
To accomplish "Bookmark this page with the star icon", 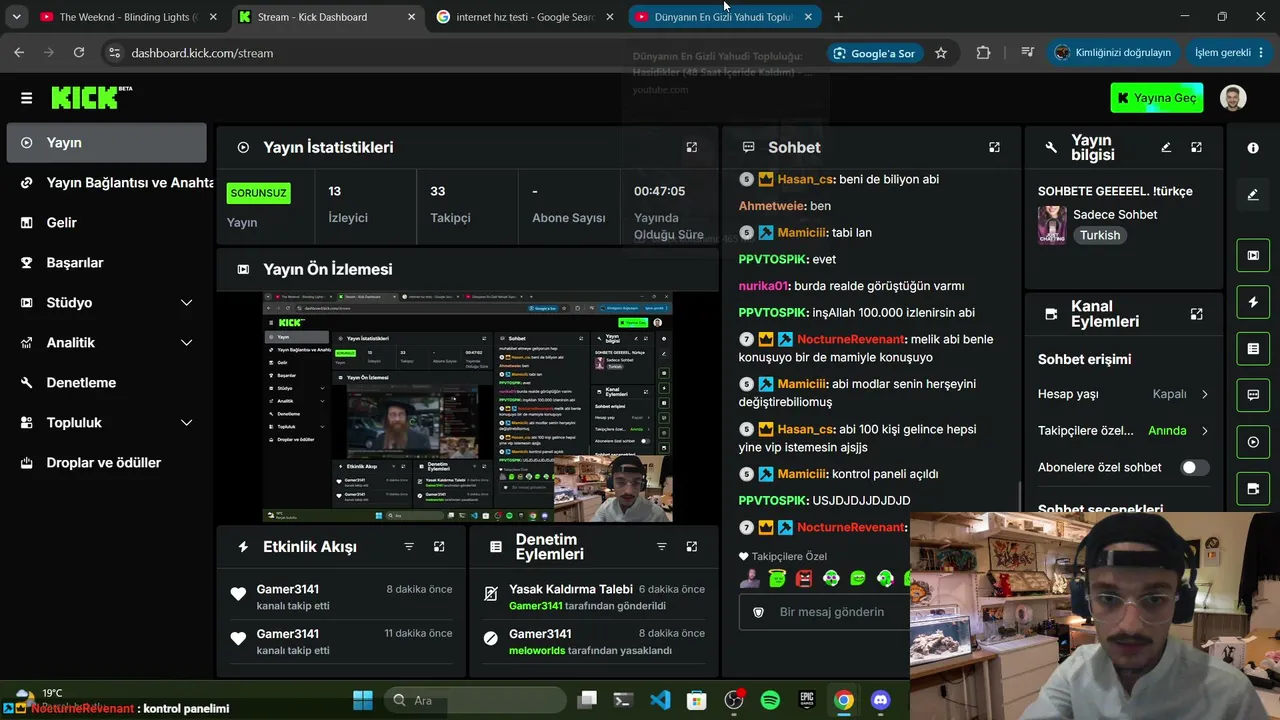I will [x=941, y=53].
